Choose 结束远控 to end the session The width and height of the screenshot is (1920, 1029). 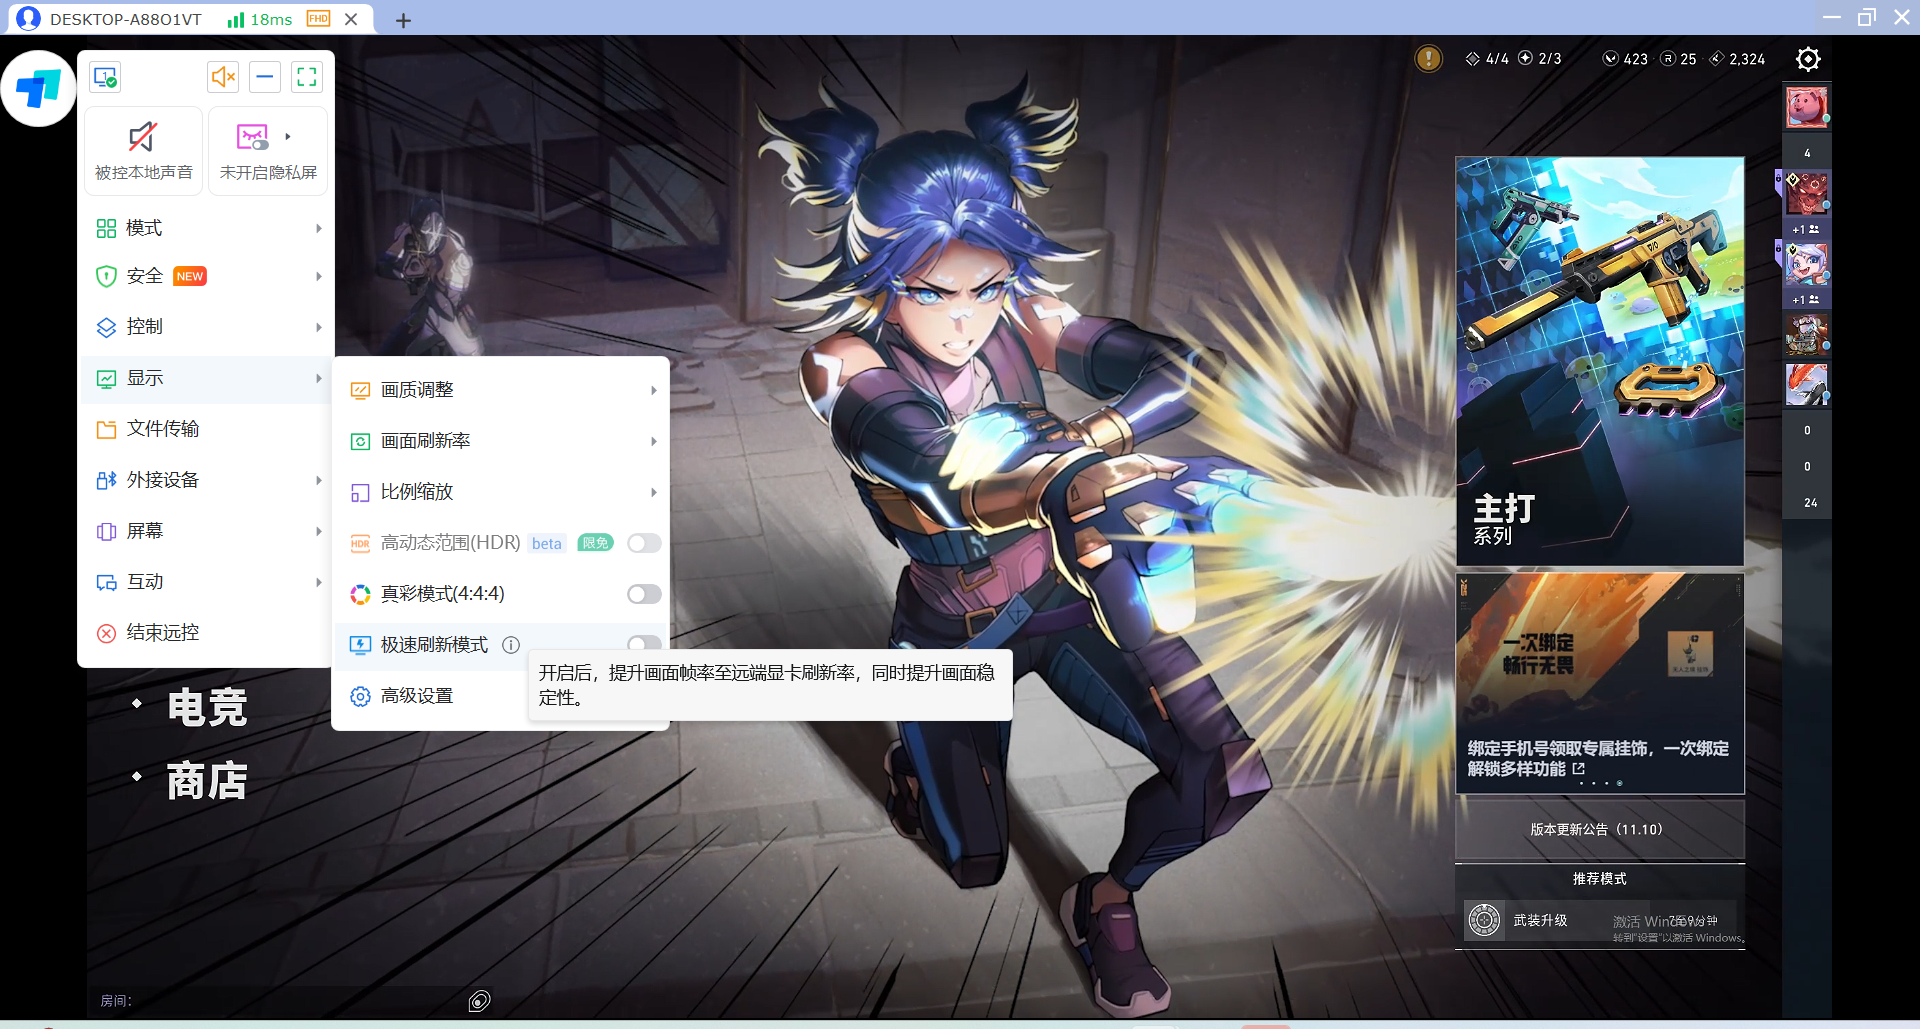click(208, 633)
